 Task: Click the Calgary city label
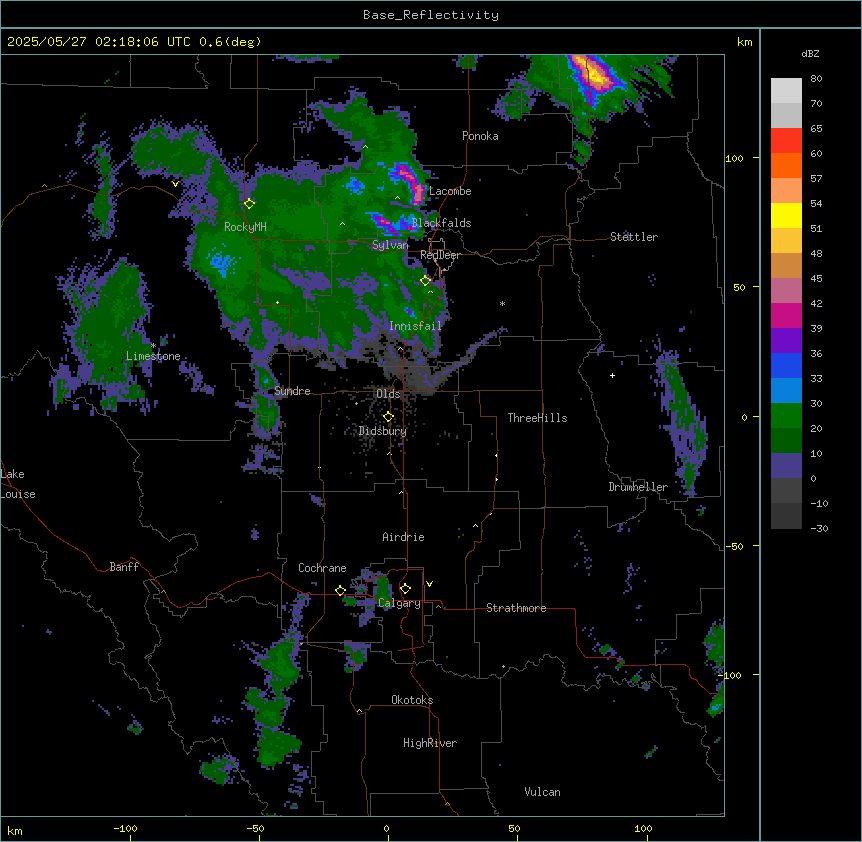click(x=399, y=603)
